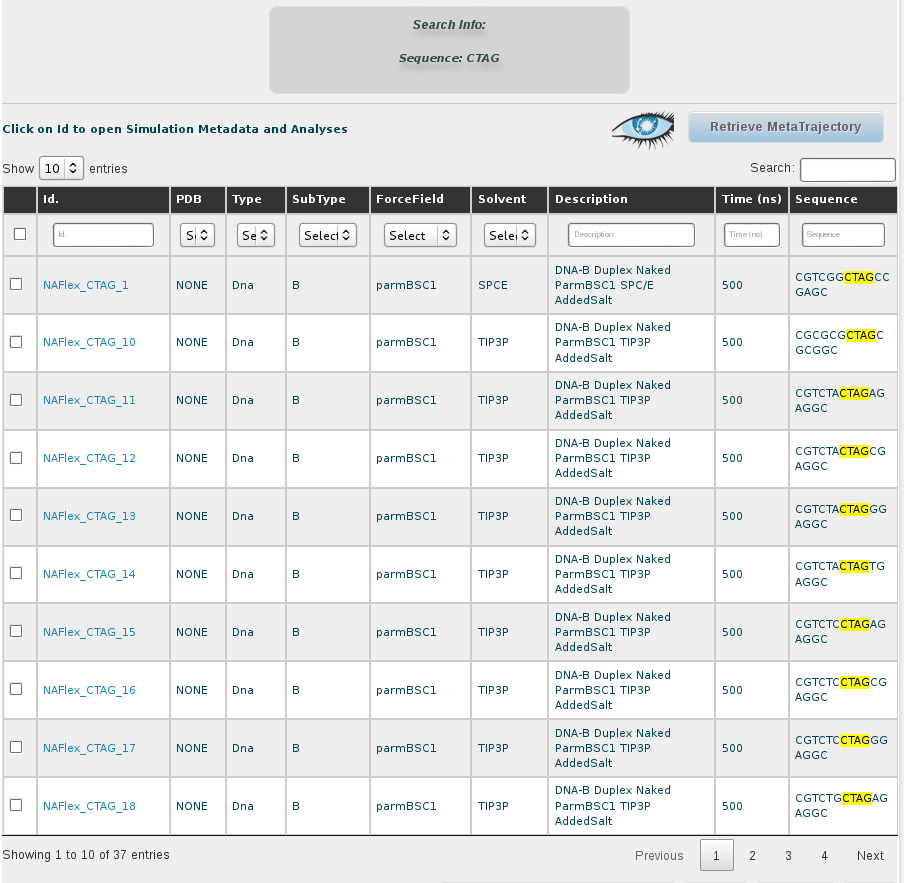Click the Description filter text field
The image size is (904, 883).
tap(631, 235)
